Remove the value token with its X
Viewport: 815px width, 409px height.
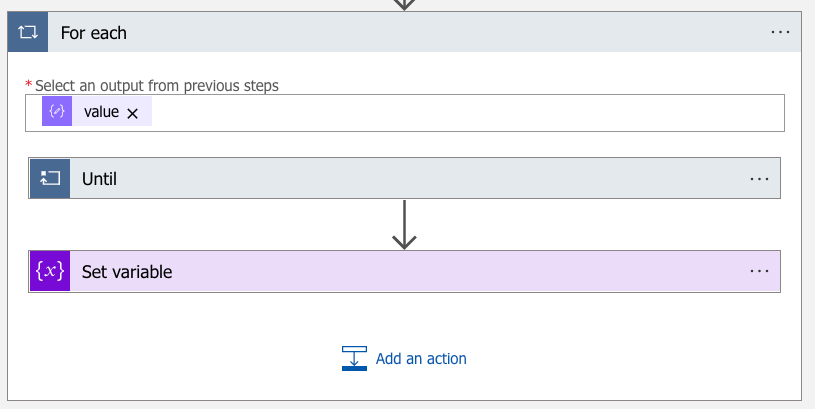(132, 113)
